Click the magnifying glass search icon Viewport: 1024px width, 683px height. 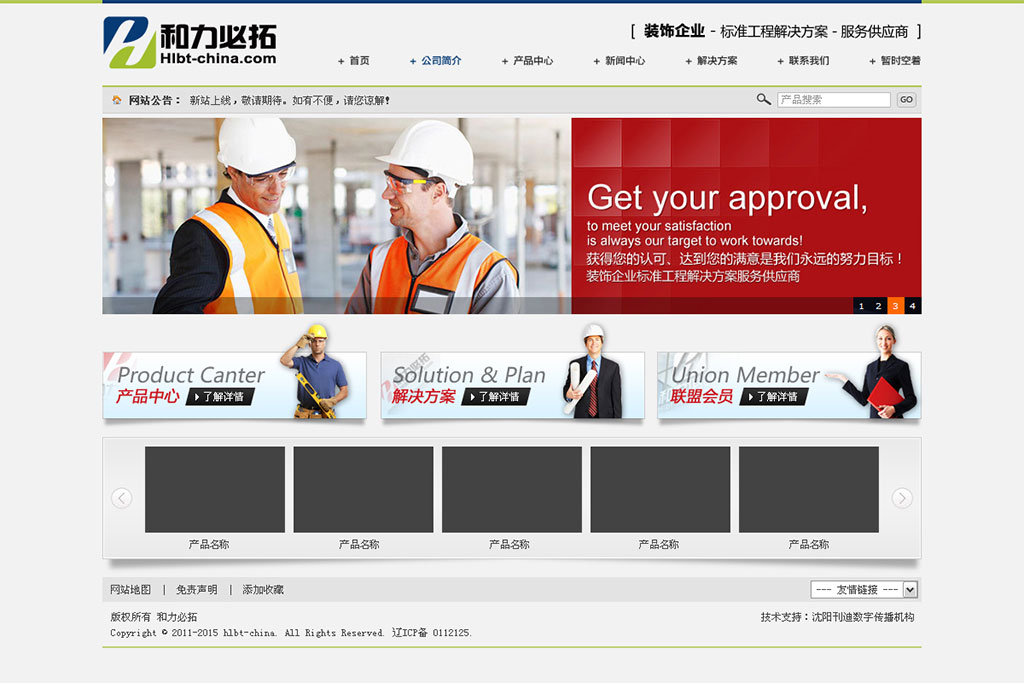[x=763, y=99]
